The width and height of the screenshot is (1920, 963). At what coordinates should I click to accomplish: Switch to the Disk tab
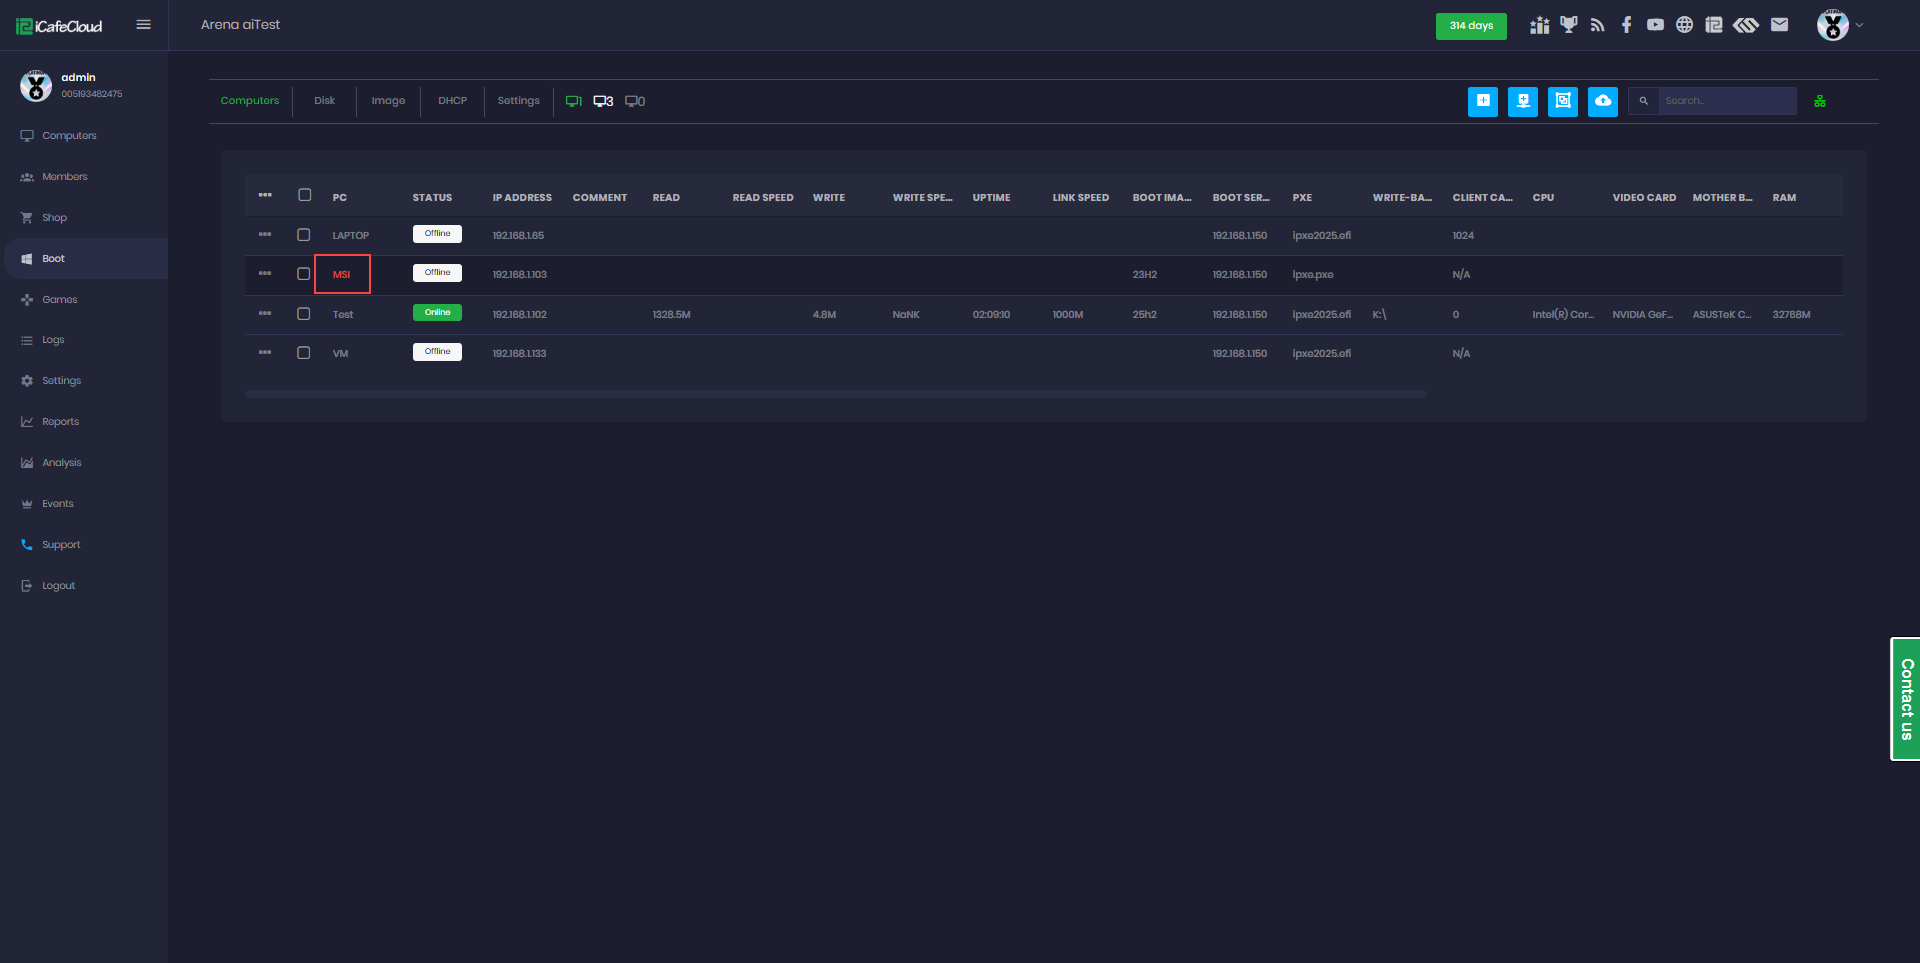pyautogui.click(x=324, y=101)
